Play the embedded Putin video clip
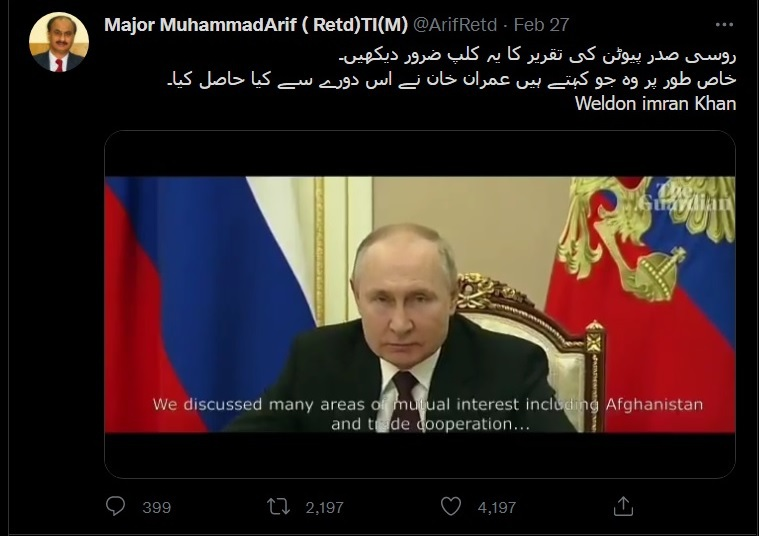 pyautogui.click(x=420, y=304)
